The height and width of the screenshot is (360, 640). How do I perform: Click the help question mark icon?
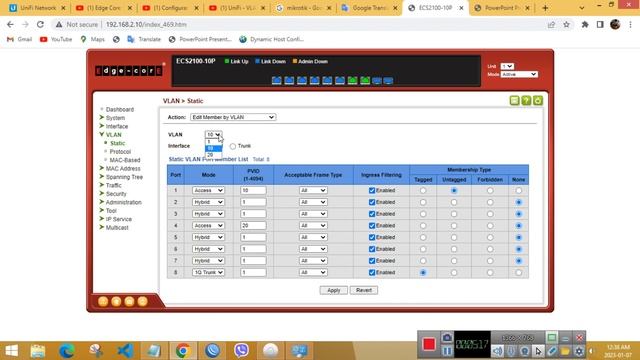click(x=526, y=100)
